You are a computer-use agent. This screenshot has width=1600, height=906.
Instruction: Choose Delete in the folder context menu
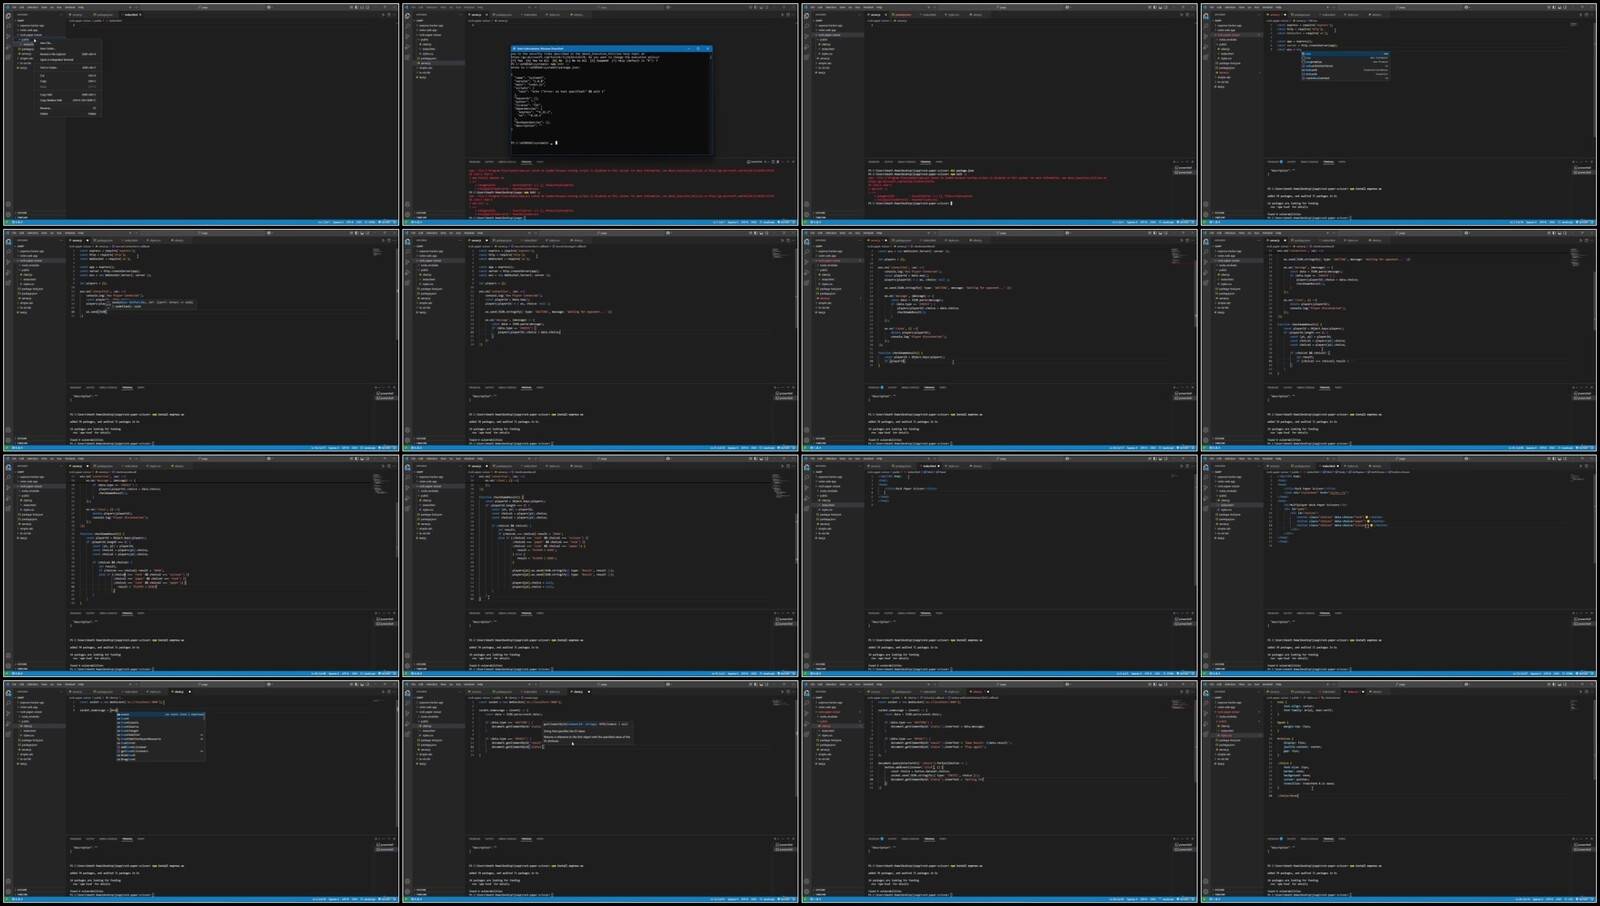click(68, 114)
